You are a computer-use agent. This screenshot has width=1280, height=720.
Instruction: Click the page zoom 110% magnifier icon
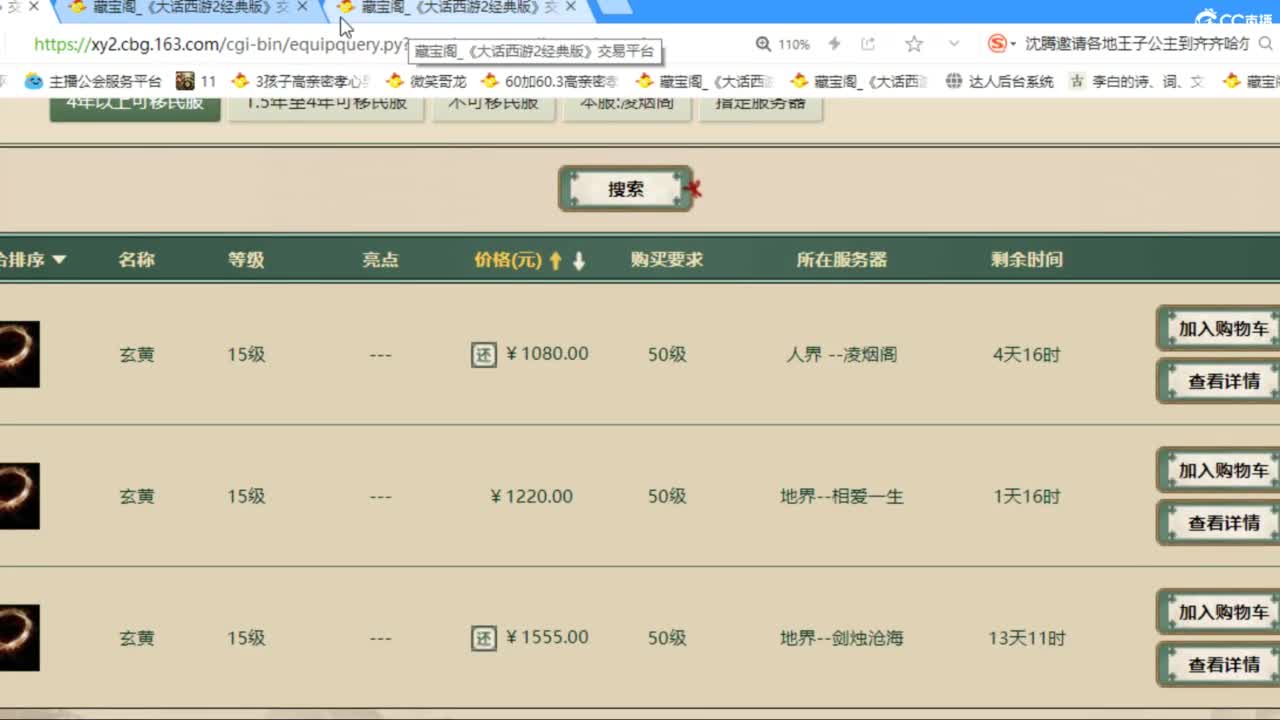pos(763,44)
